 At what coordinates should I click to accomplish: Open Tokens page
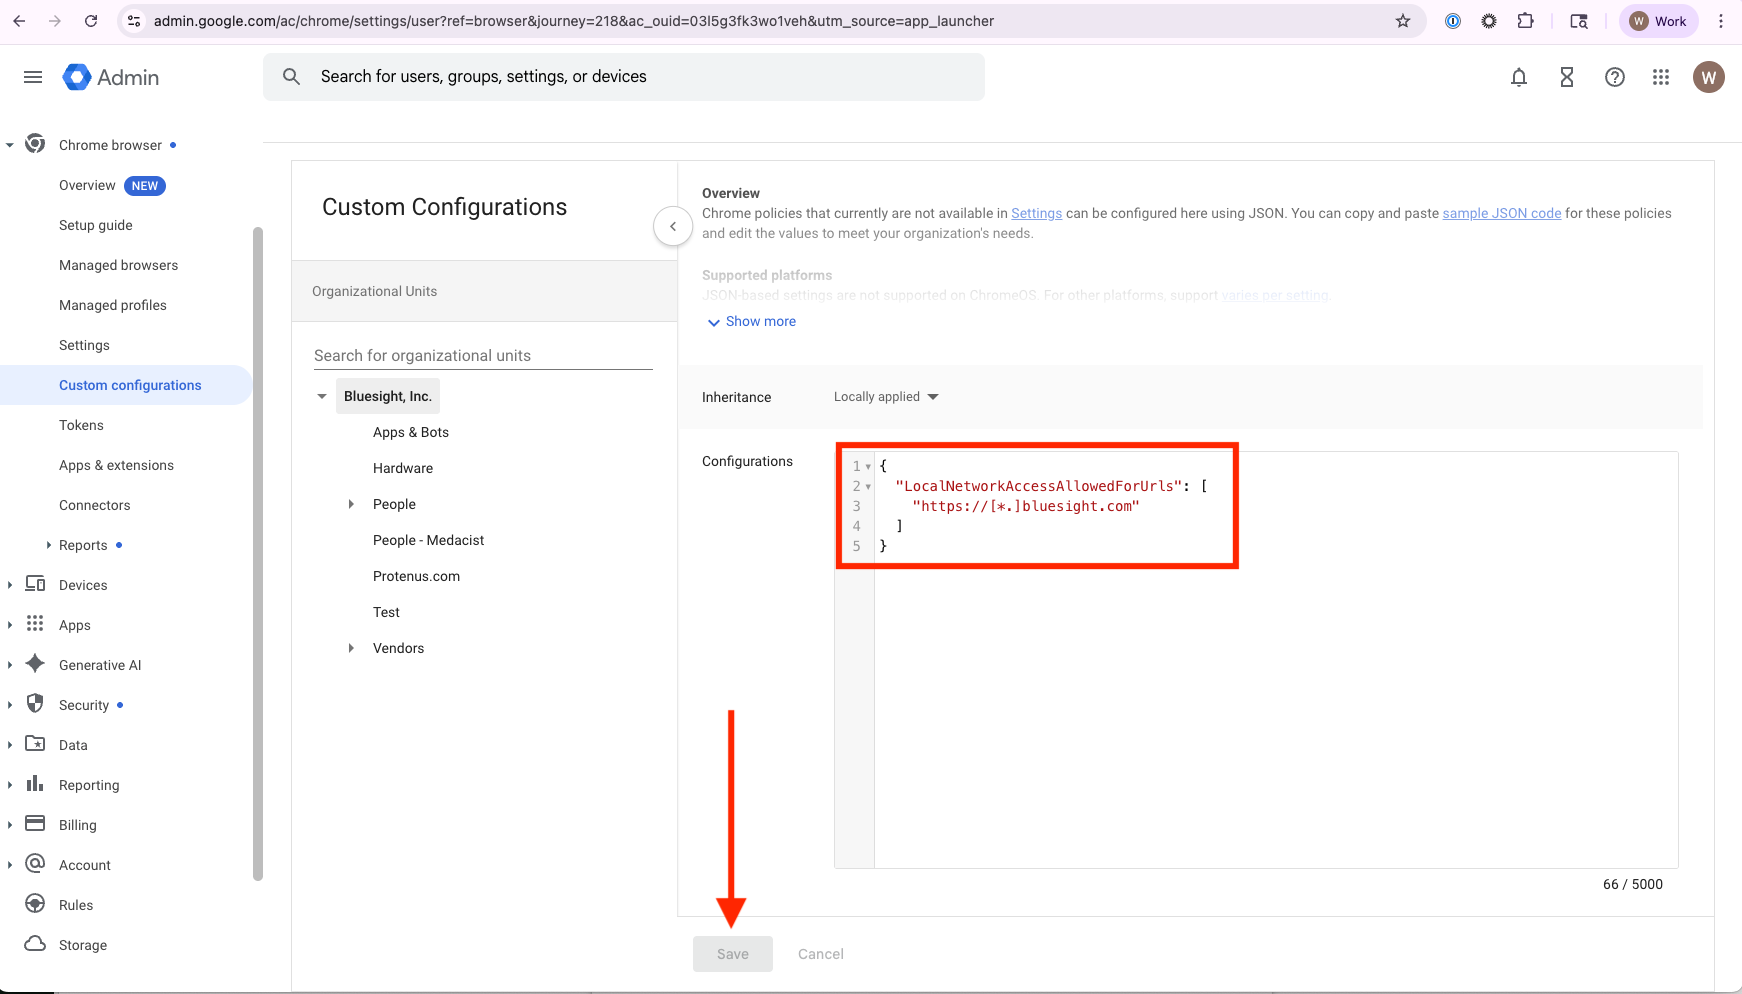(x=81, y=425)
